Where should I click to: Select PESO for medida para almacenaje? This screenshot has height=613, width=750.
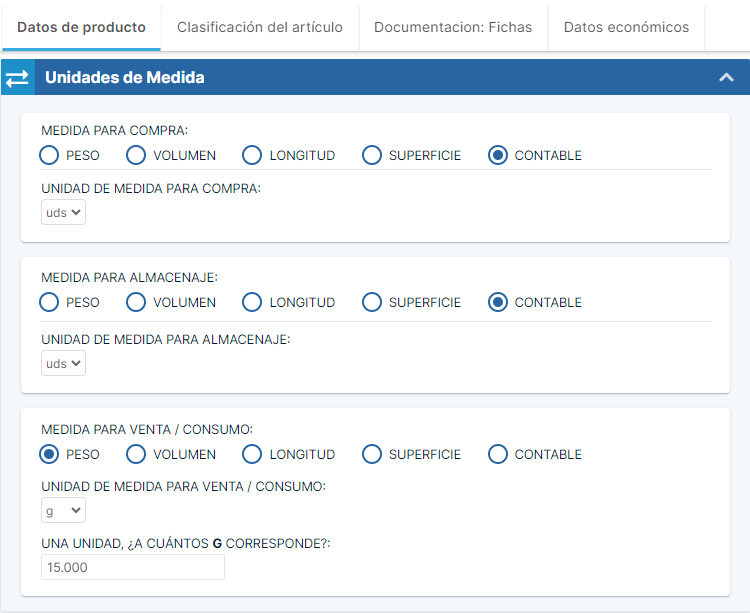pyautogui.click(x=49, y=302)
